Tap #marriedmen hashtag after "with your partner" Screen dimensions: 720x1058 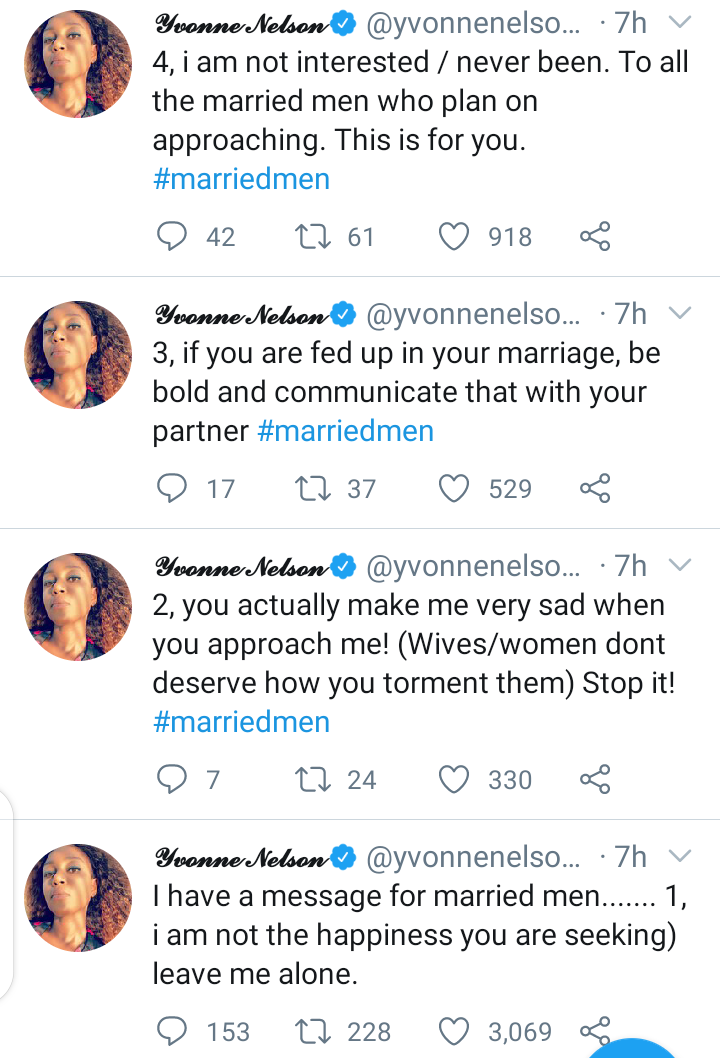[x=345, y=431]
